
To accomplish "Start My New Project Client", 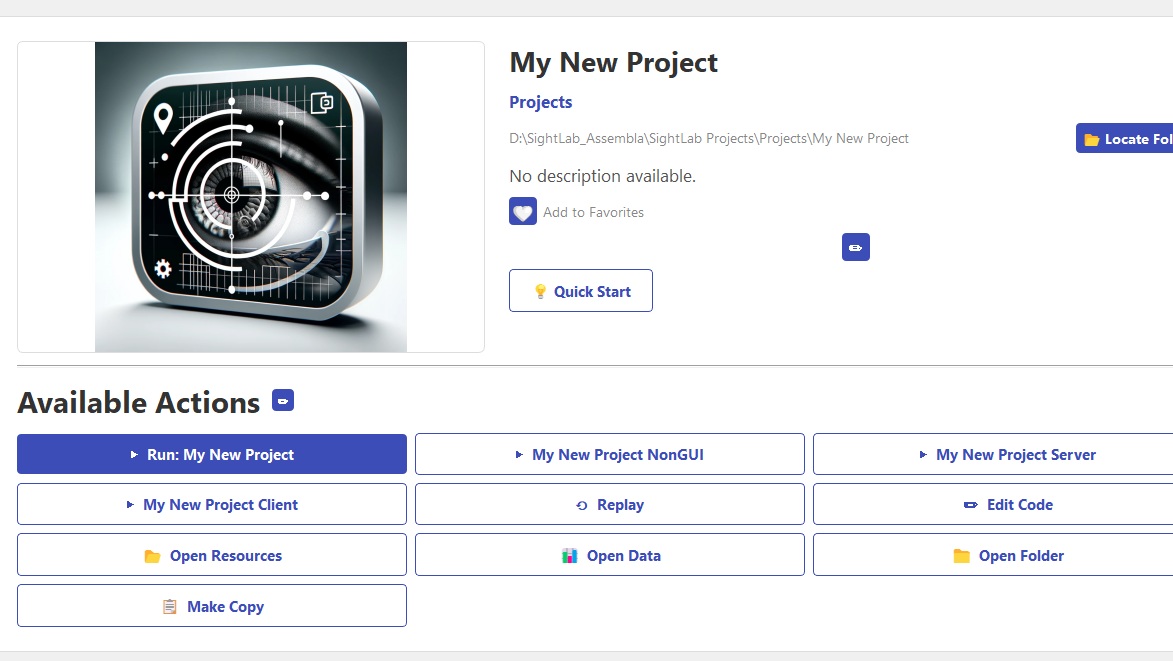I will pyautogui.click(x=212, y=505).
